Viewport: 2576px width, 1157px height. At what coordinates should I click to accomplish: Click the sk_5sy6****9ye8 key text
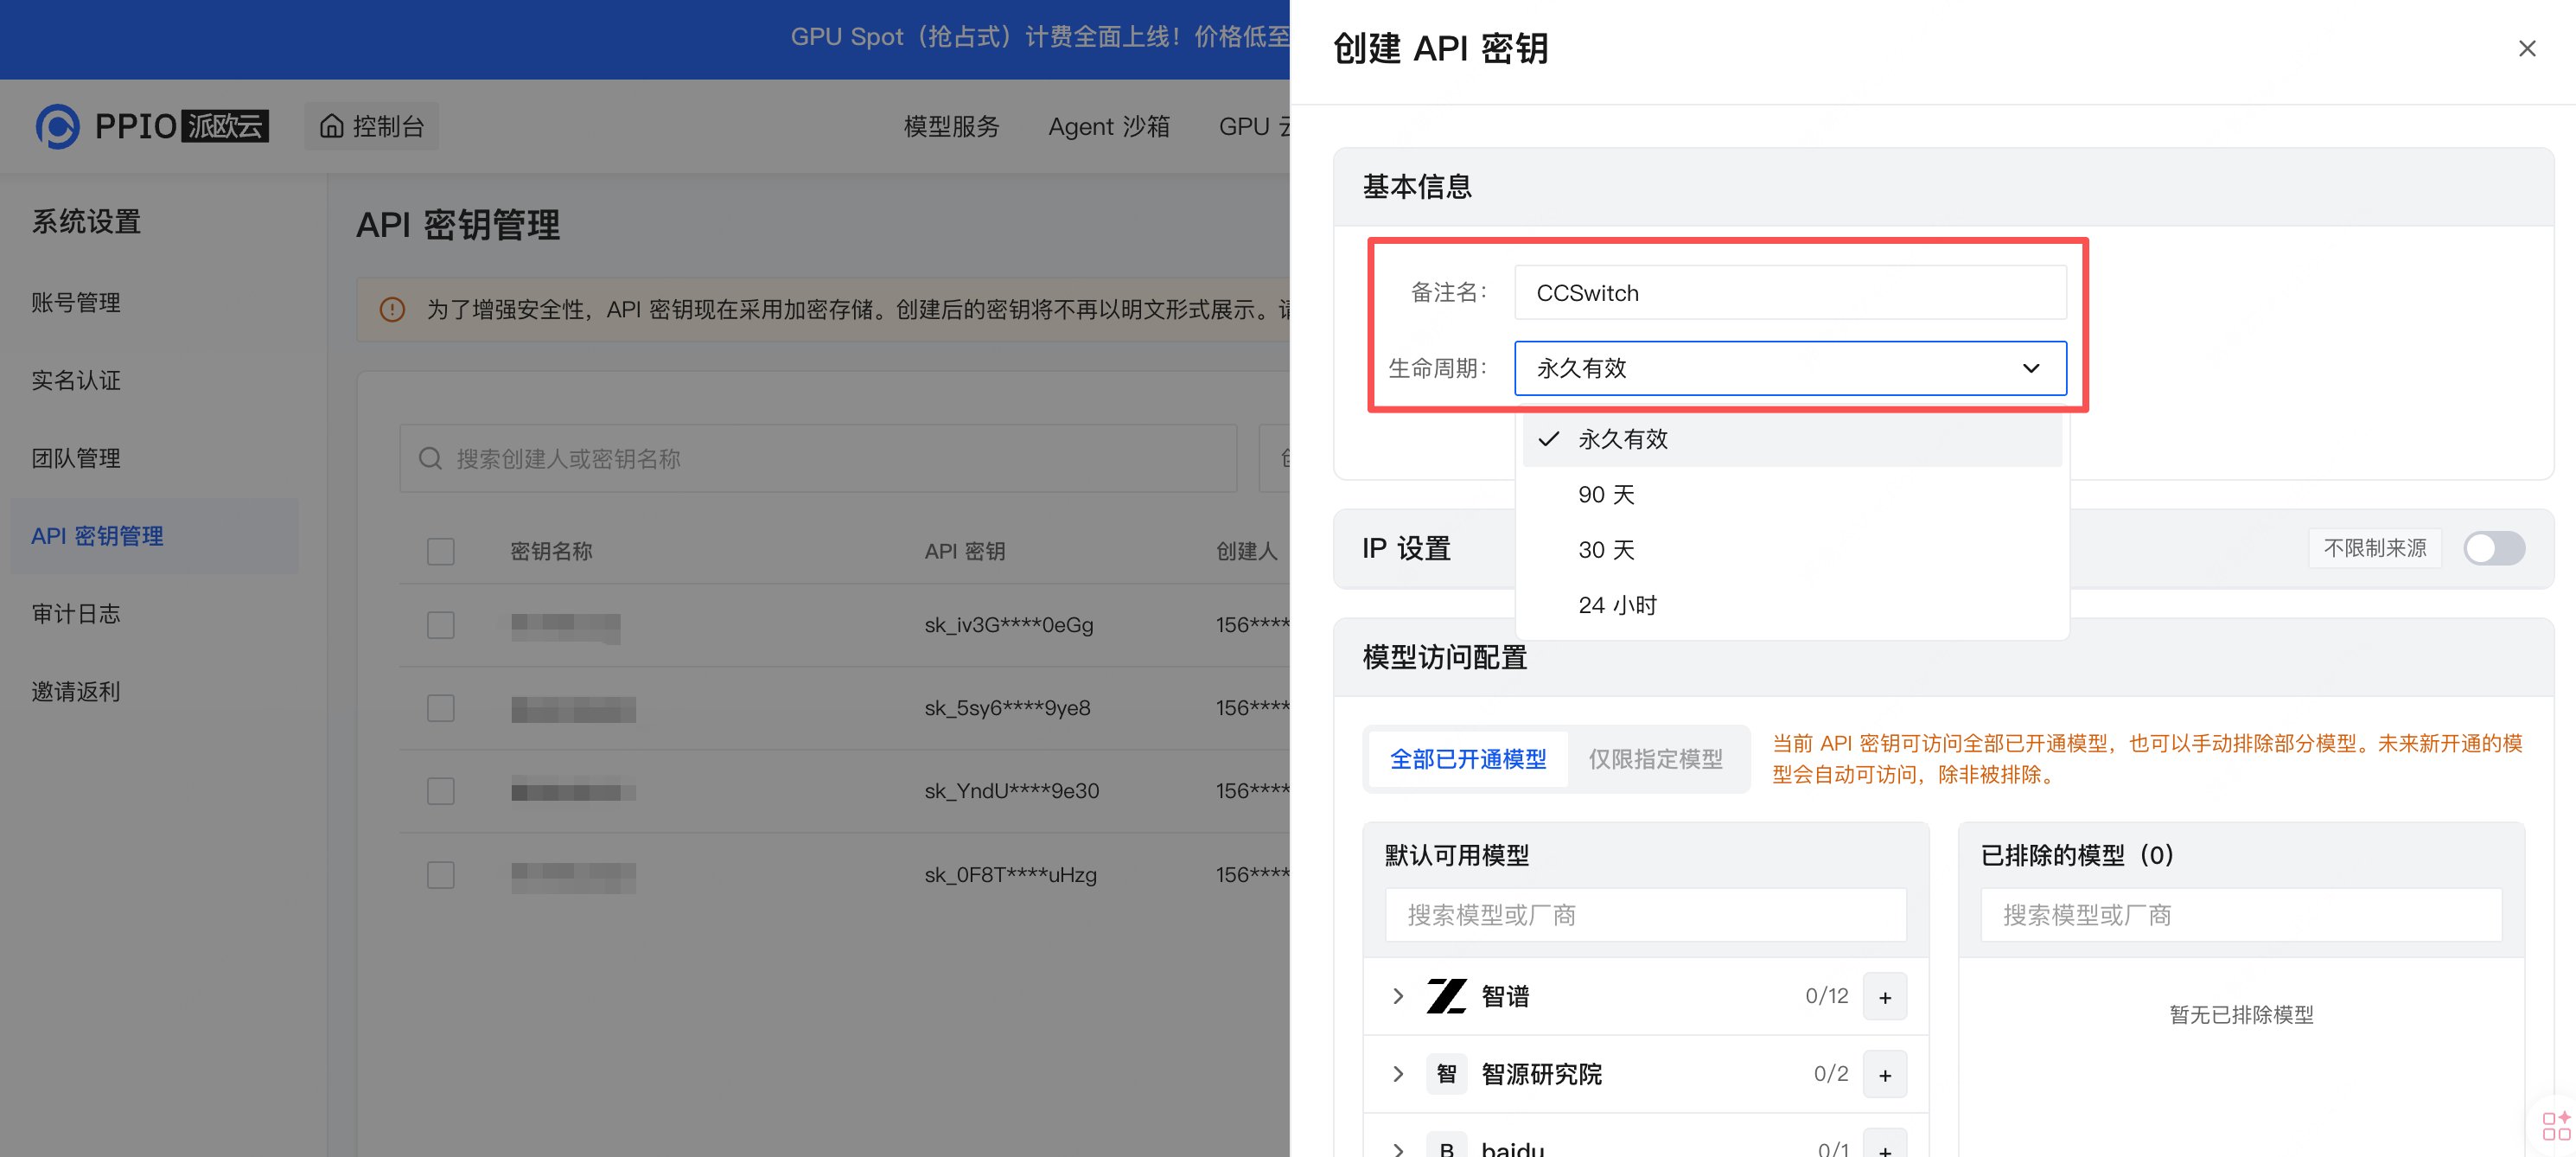pyautogui.click(x=1007, y=708)
